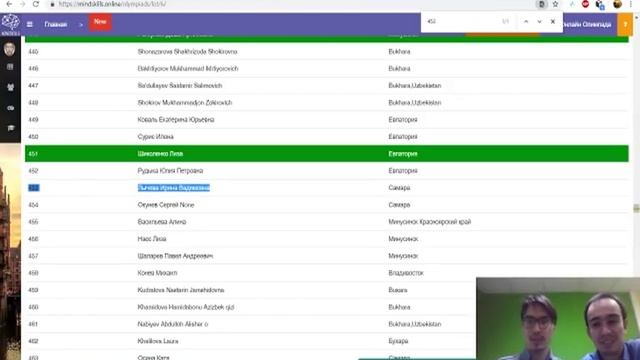Select the name Коваль Екатерина Юрьевна
Screen dimensions: 640x360
176,120
